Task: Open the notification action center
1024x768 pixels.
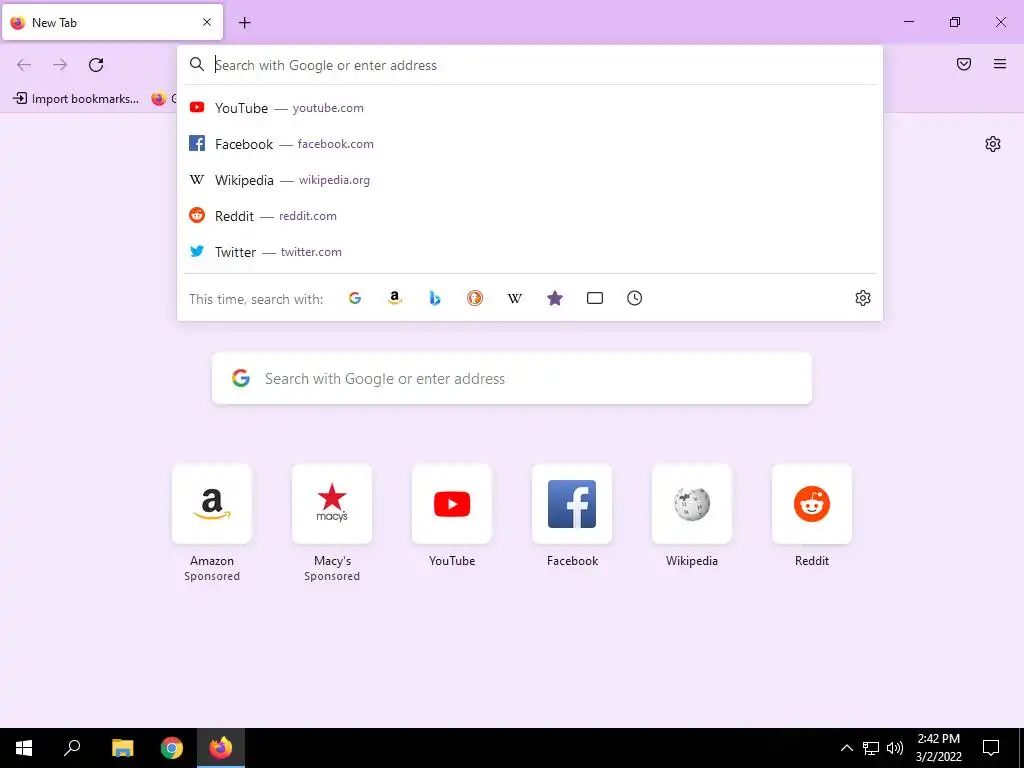Action: point(991,748)
